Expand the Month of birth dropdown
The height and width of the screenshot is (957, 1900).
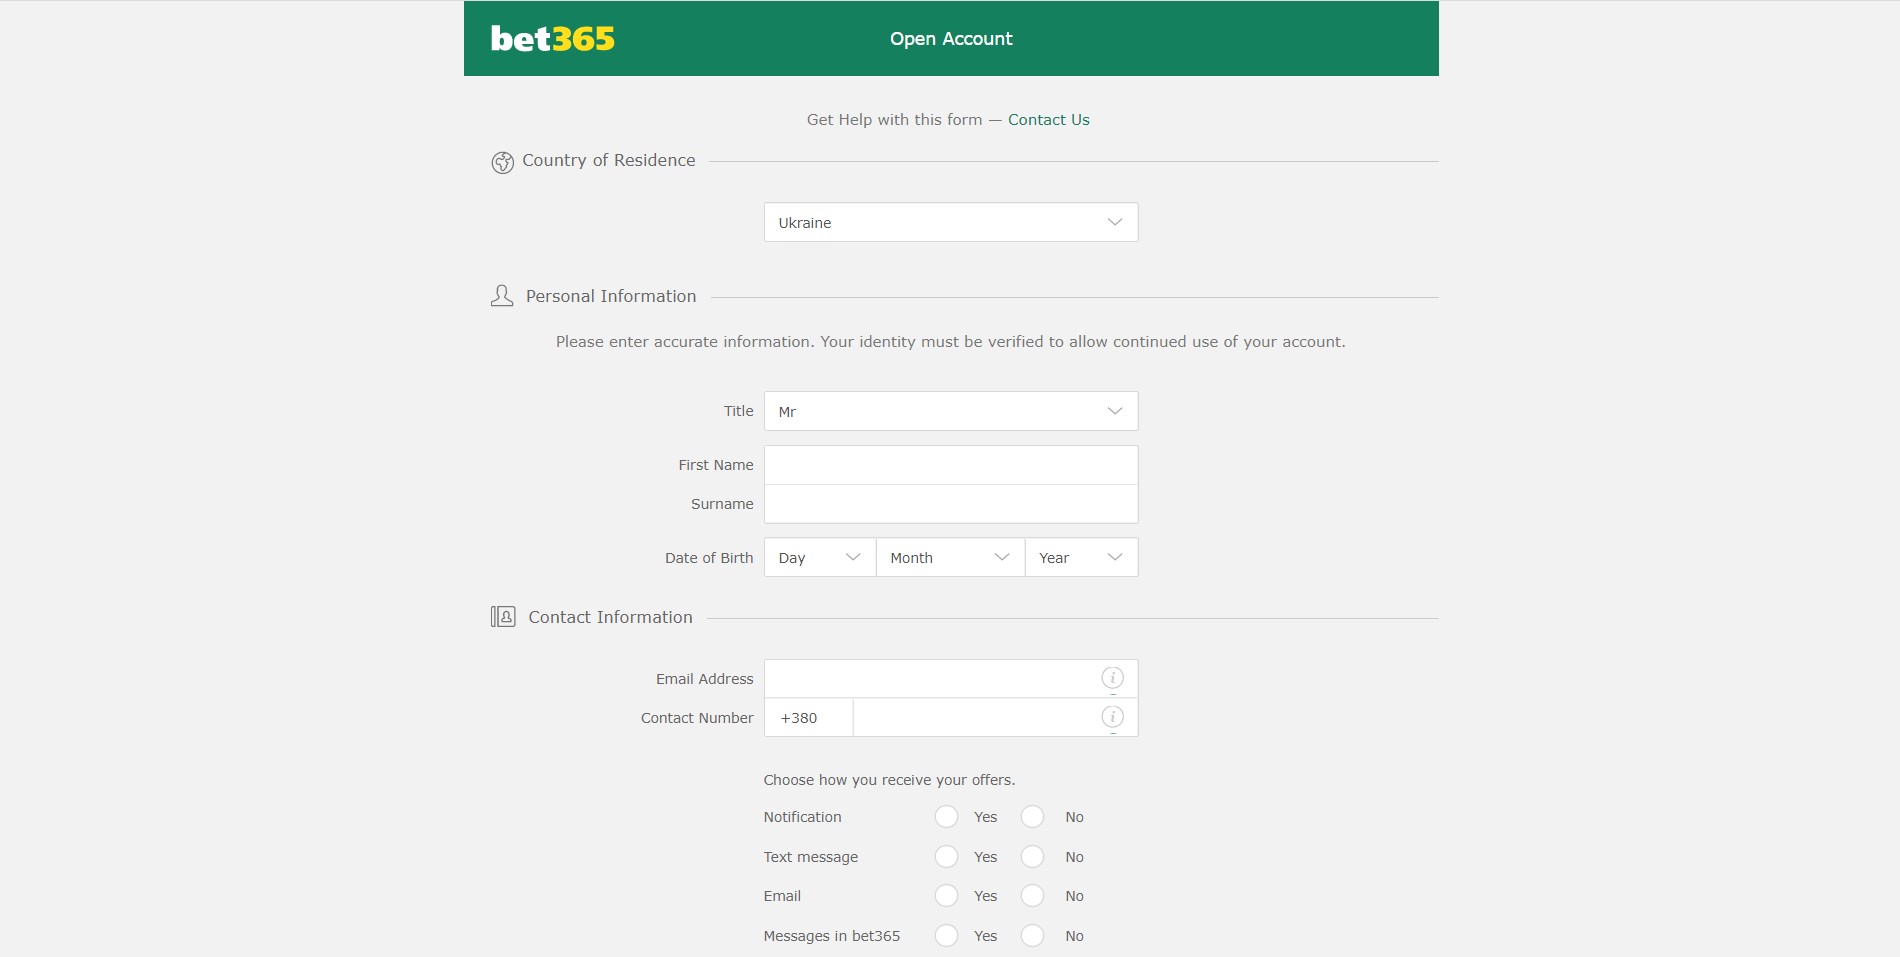click(950, 557)
